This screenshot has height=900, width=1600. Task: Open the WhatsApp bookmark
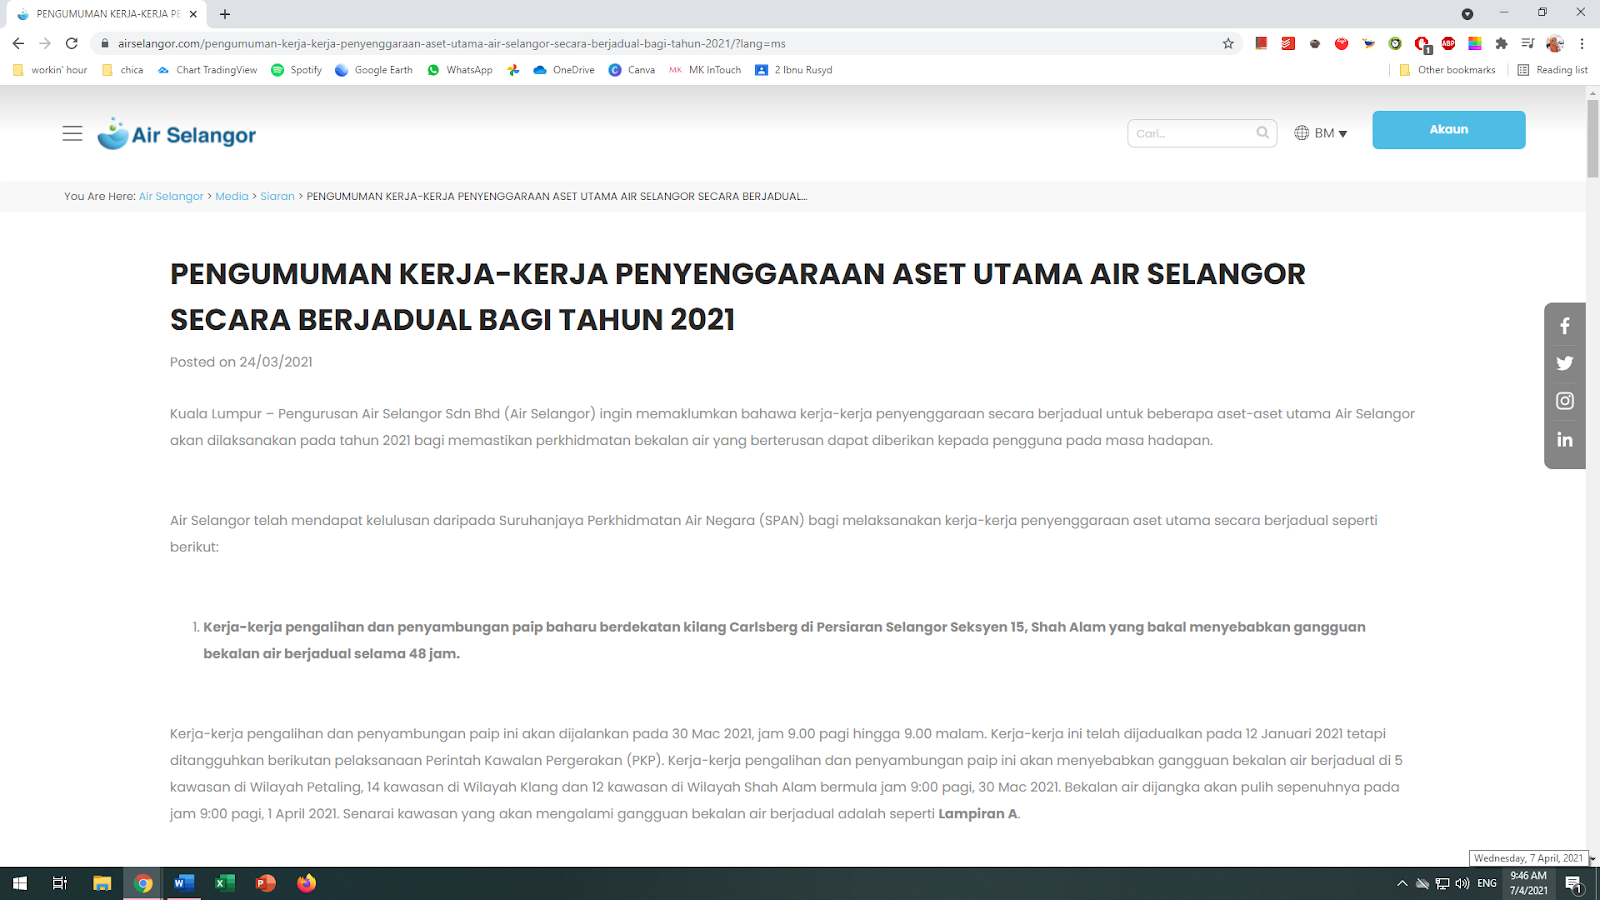[x=459, y=70]
